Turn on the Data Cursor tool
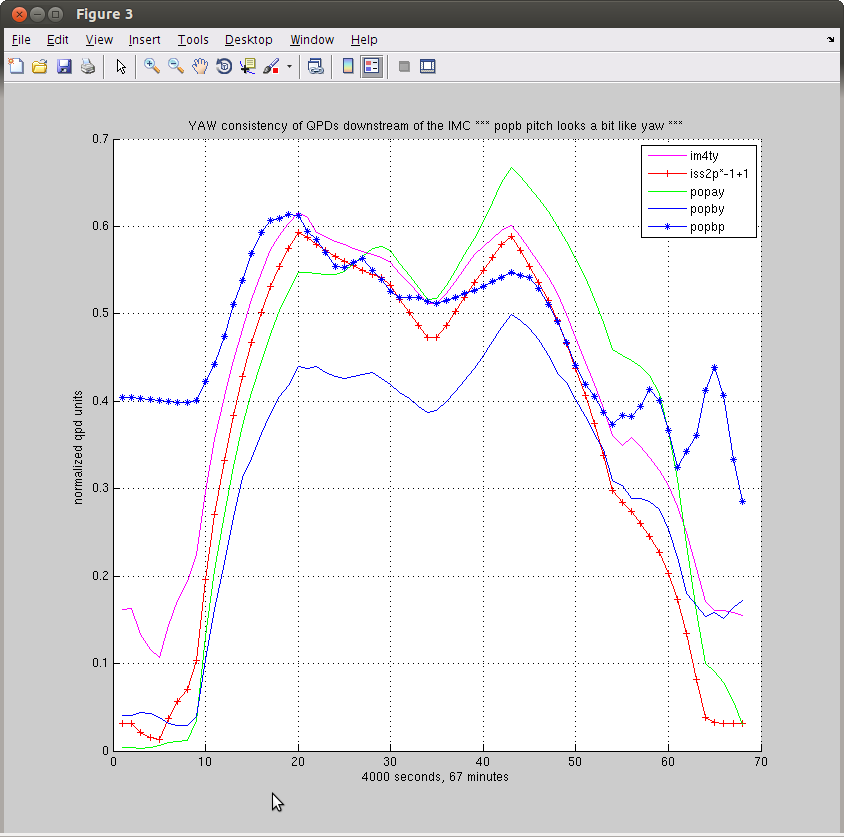This screenshot has width=844, height=837. pyautogui.click(x=248, y=66)
